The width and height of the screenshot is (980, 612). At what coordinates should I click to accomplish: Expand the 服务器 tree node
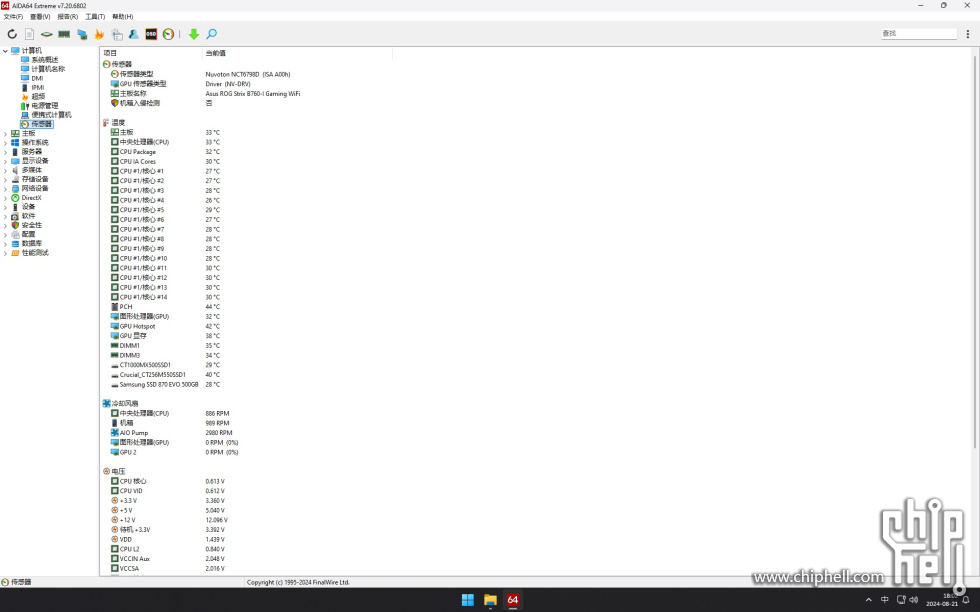tap(6, 152)
